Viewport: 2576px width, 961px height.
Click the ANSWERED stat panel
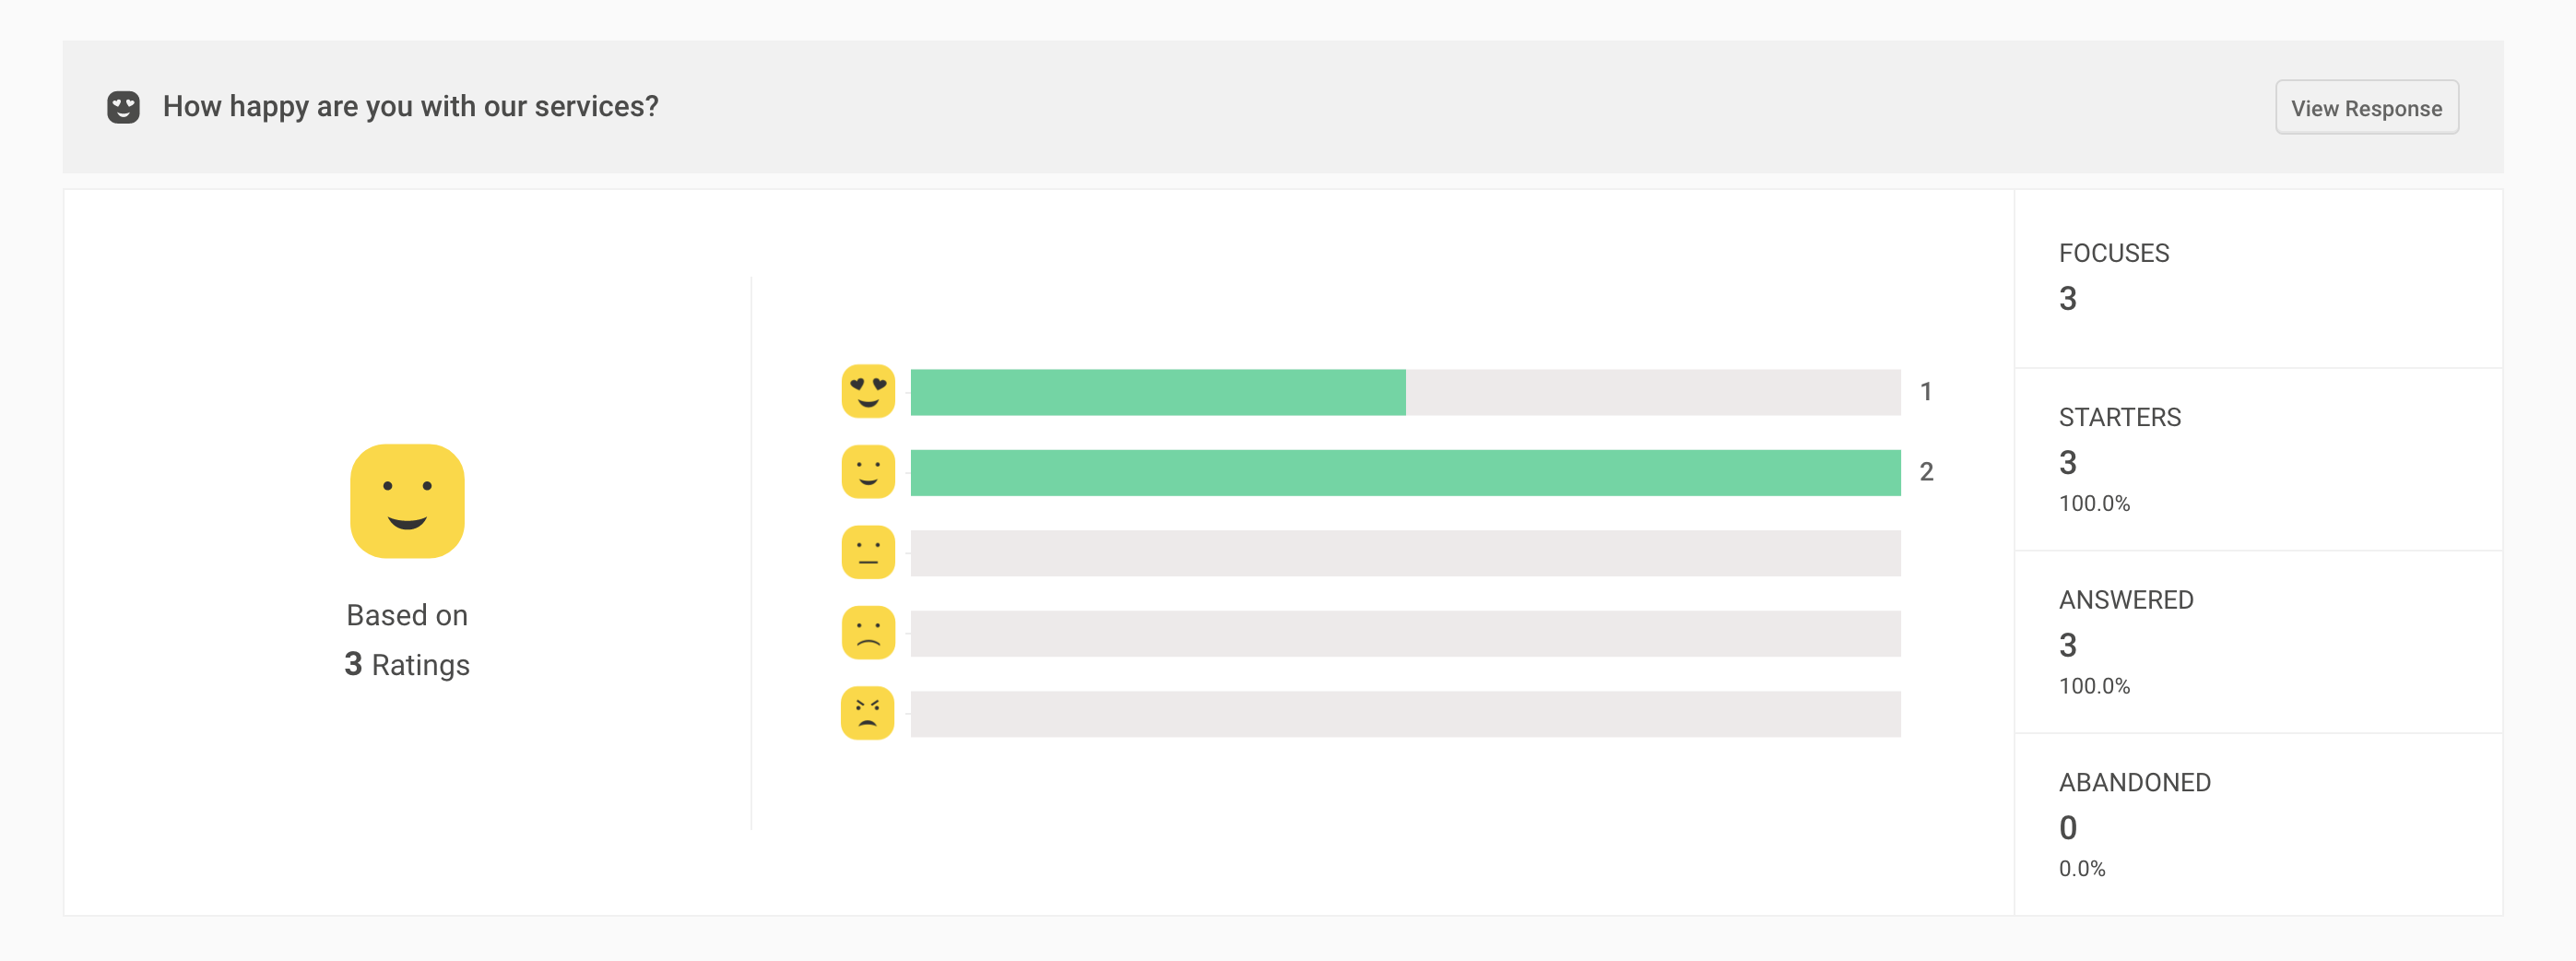2257,642
